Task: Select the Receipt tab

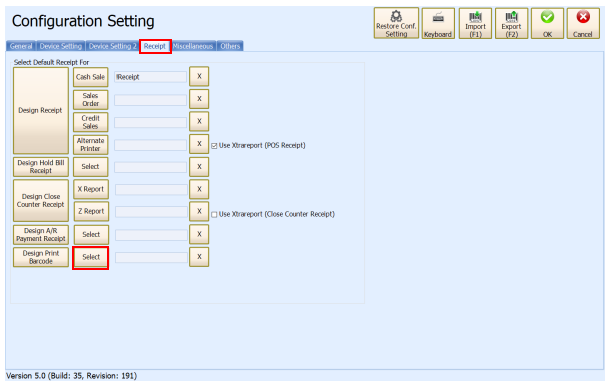Action: [155, 46]
